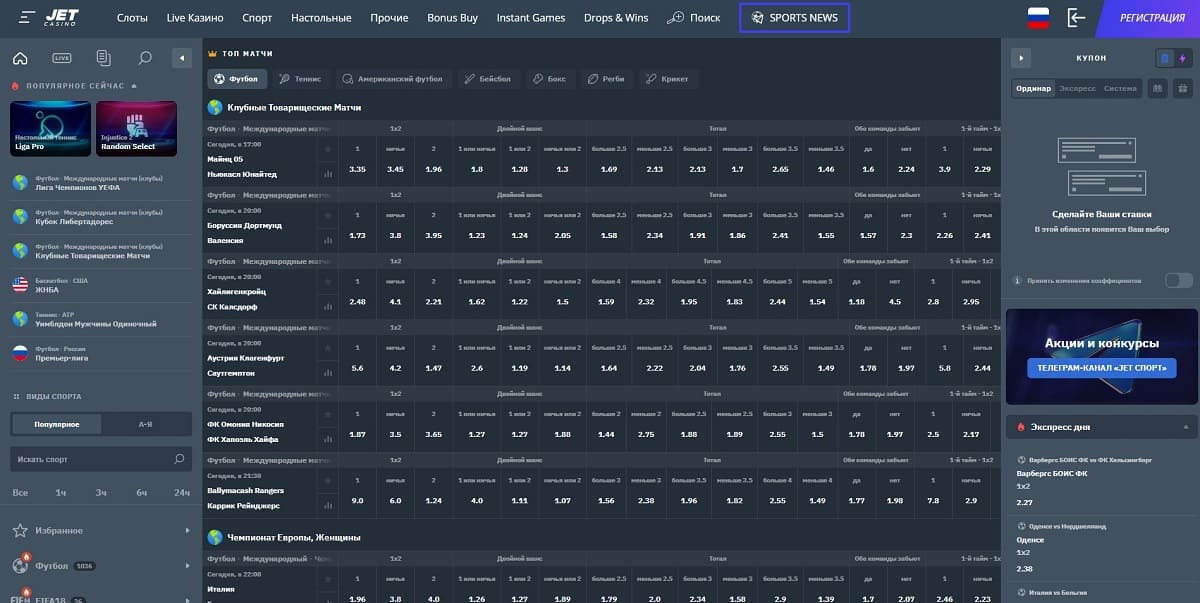Switch the coupon to quick bet lightning mode

1182,58
